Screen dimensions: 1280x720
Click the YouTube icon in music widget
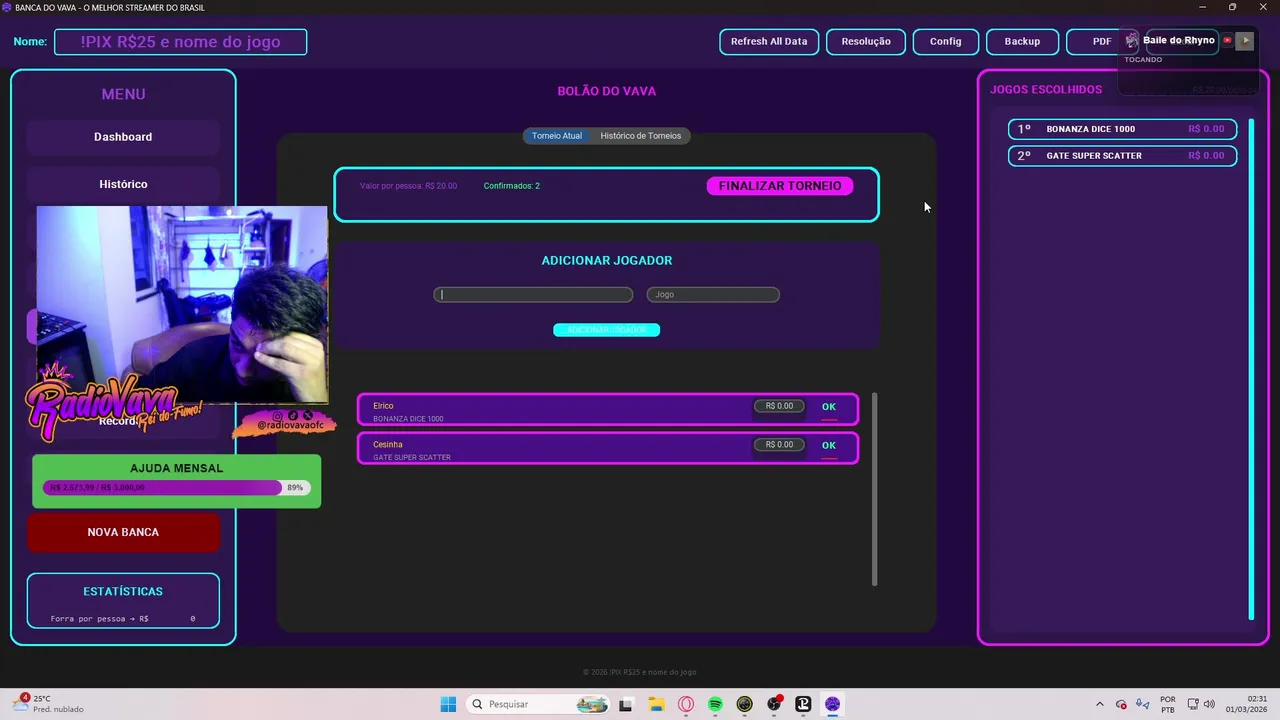[x=1227, y=41]
